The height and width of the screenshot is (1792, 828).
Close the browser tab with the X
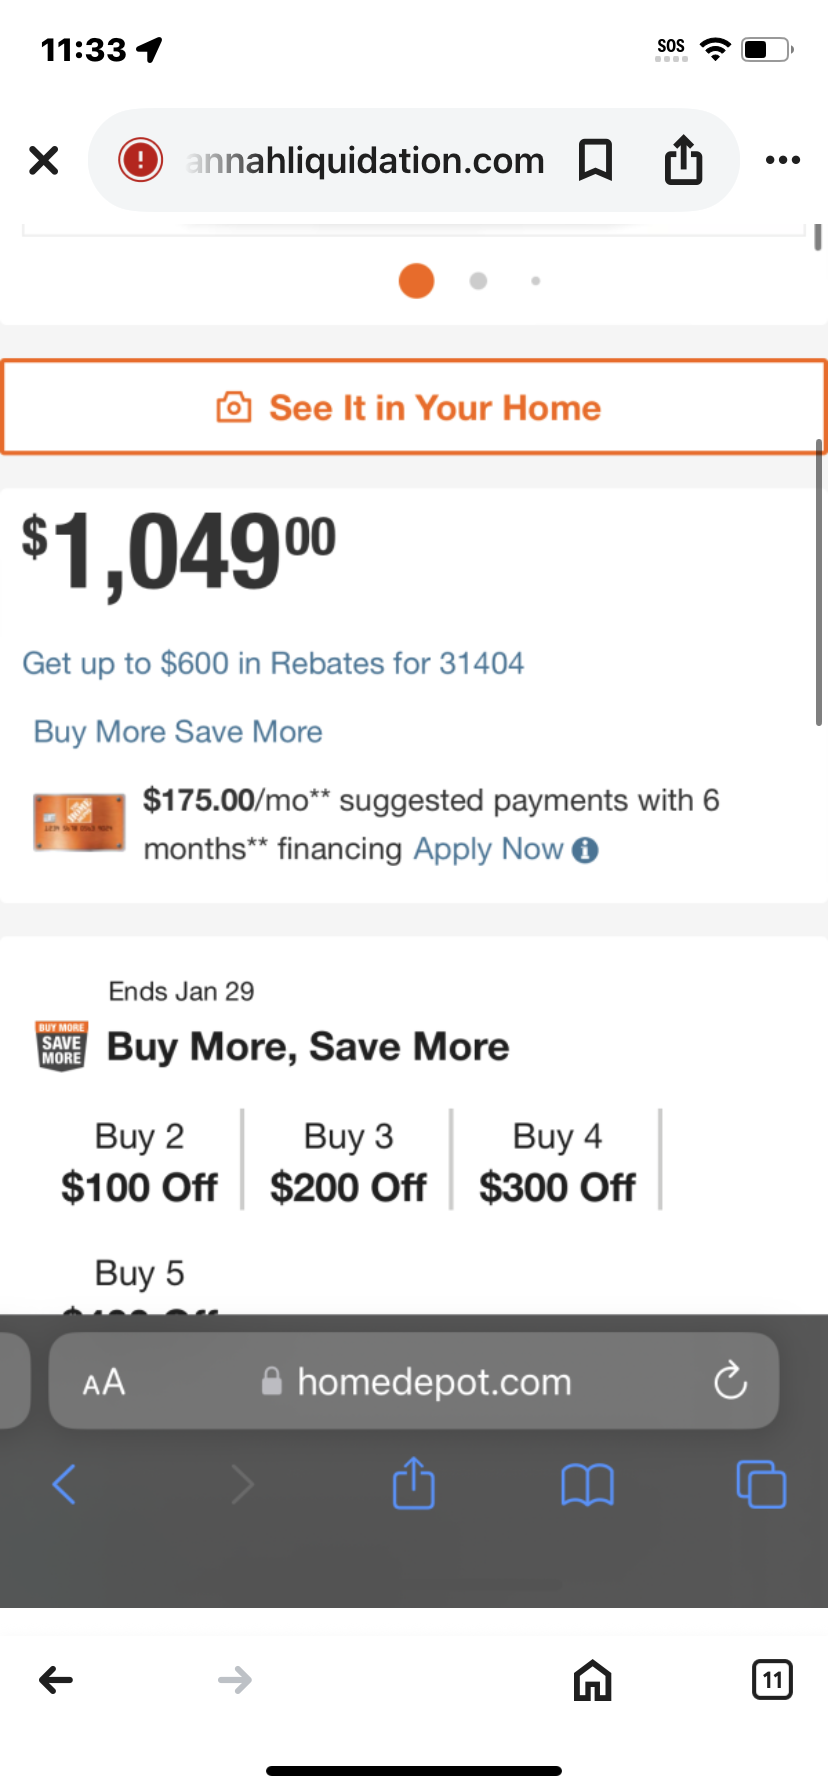44,160
